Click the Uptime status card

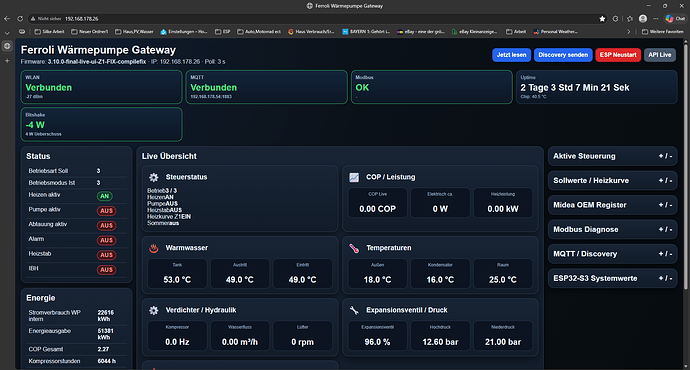[597, 87]
